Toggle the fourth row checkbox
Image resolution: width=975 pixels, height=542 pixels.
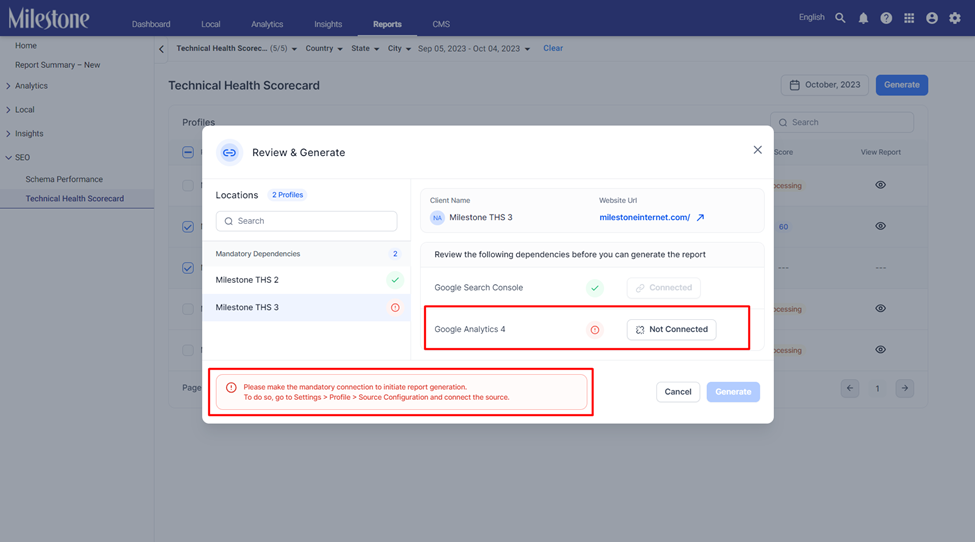188,309
